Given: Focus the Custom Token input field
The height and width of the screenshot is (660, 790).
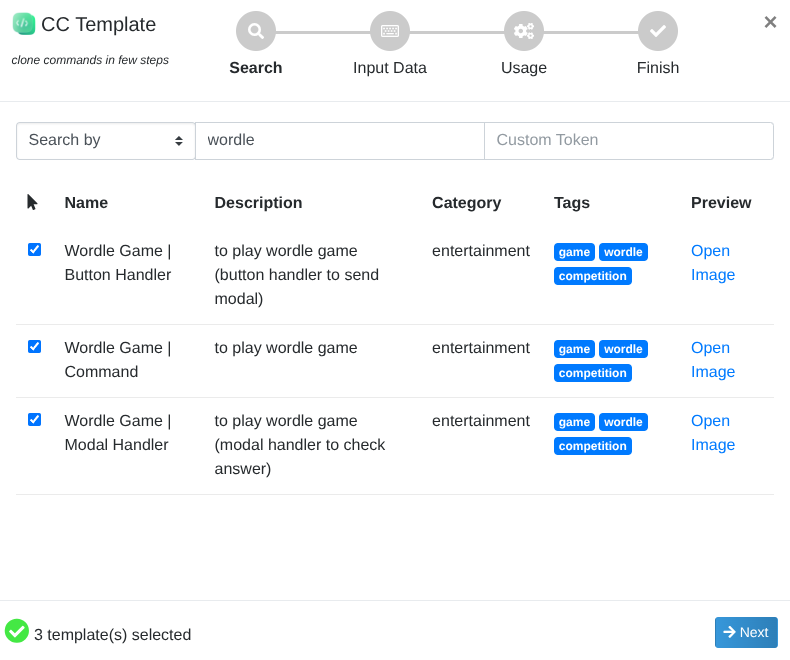Looking at the screenshot, I should [x=629, y=141].
